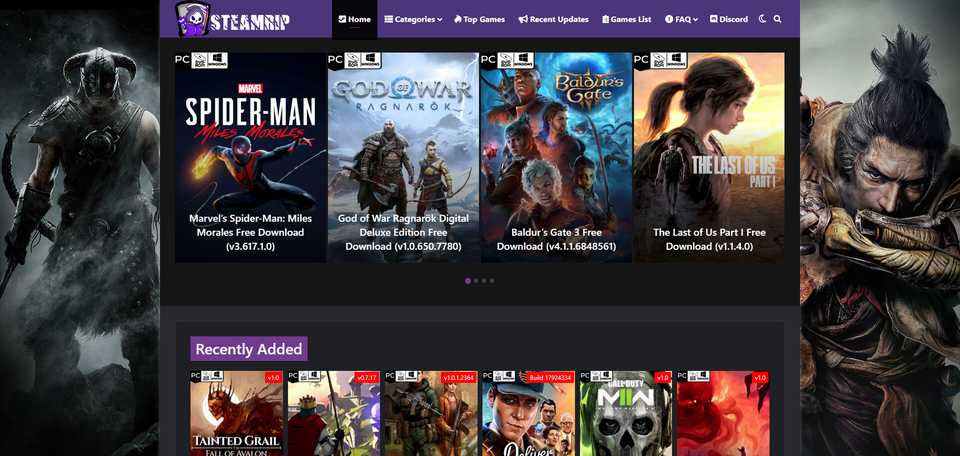960x456 pixels.
Task: Go to Recent Updates
Action: 553,19
